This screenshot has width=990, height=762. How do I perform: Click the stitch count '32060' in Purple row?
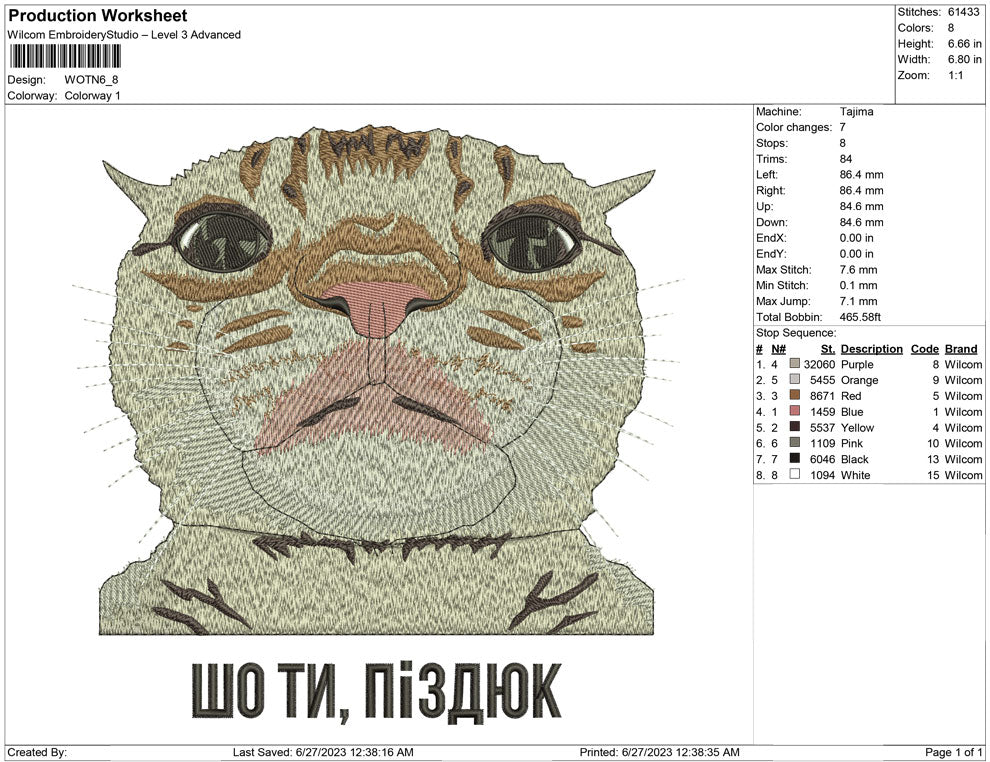coord(819,364)
